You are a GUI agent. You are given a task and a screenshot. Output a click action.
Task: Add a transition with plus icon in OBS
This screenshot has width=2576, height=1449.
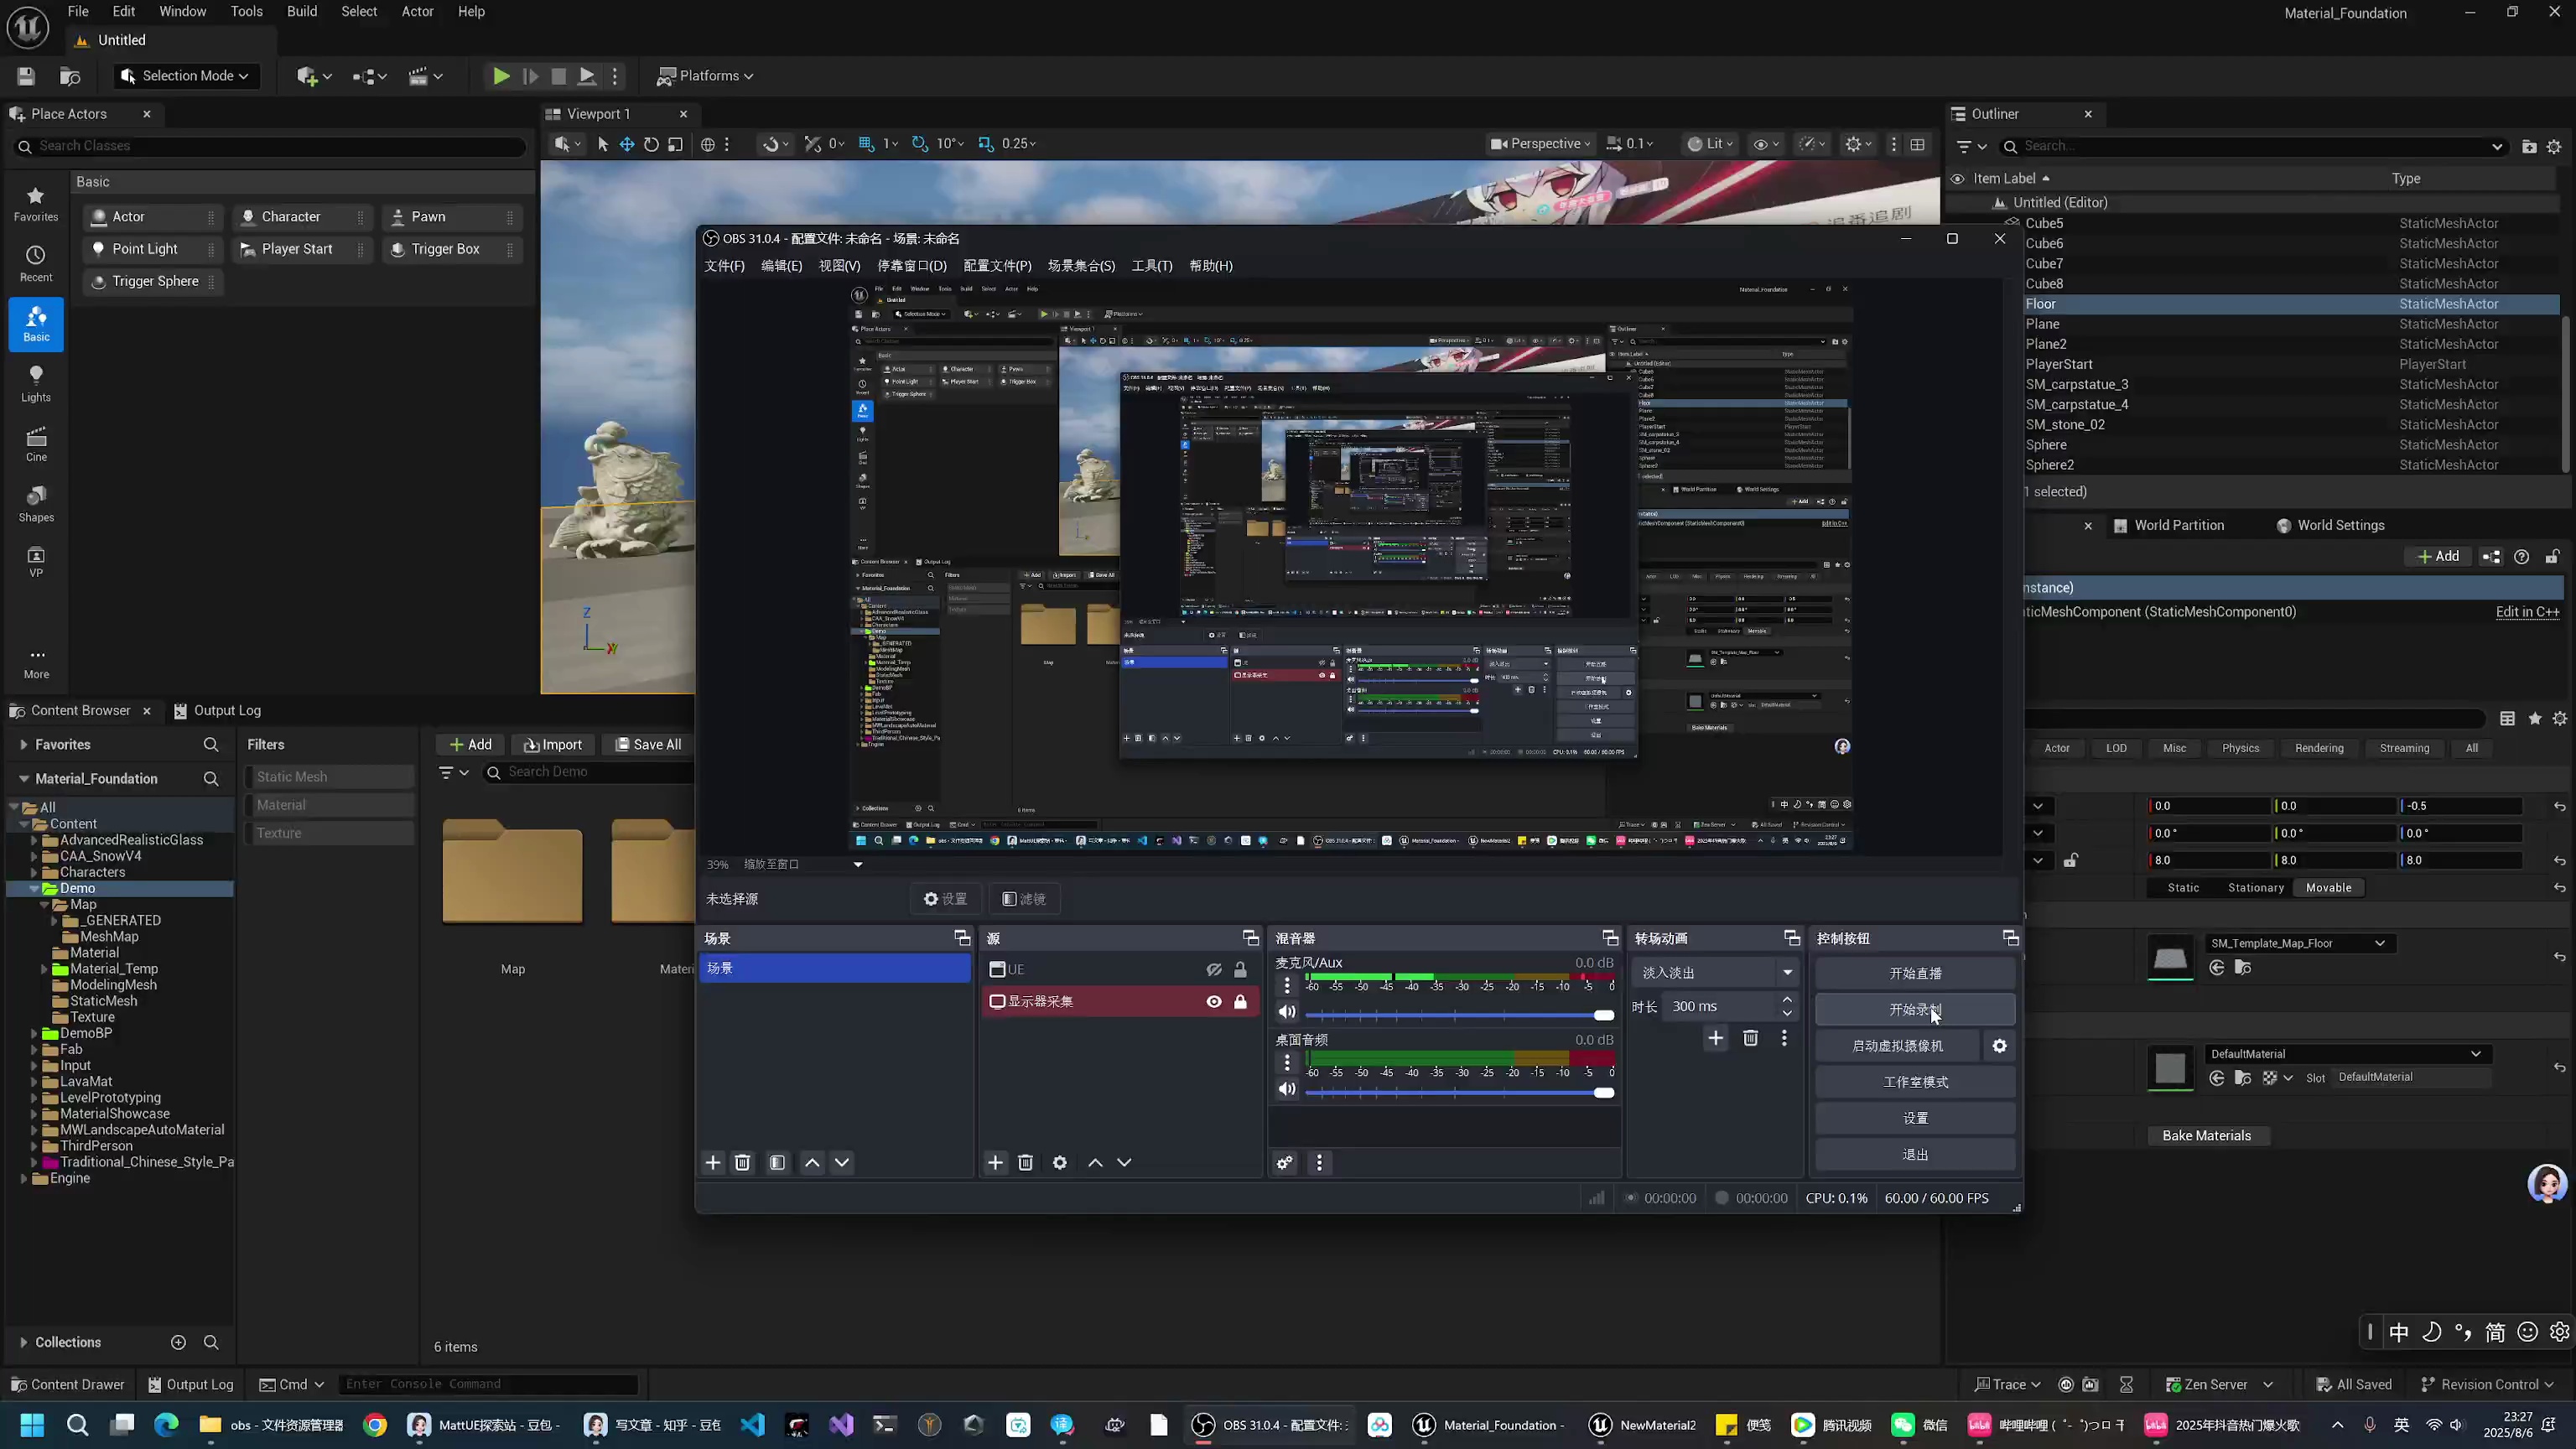[1716, 1038]
